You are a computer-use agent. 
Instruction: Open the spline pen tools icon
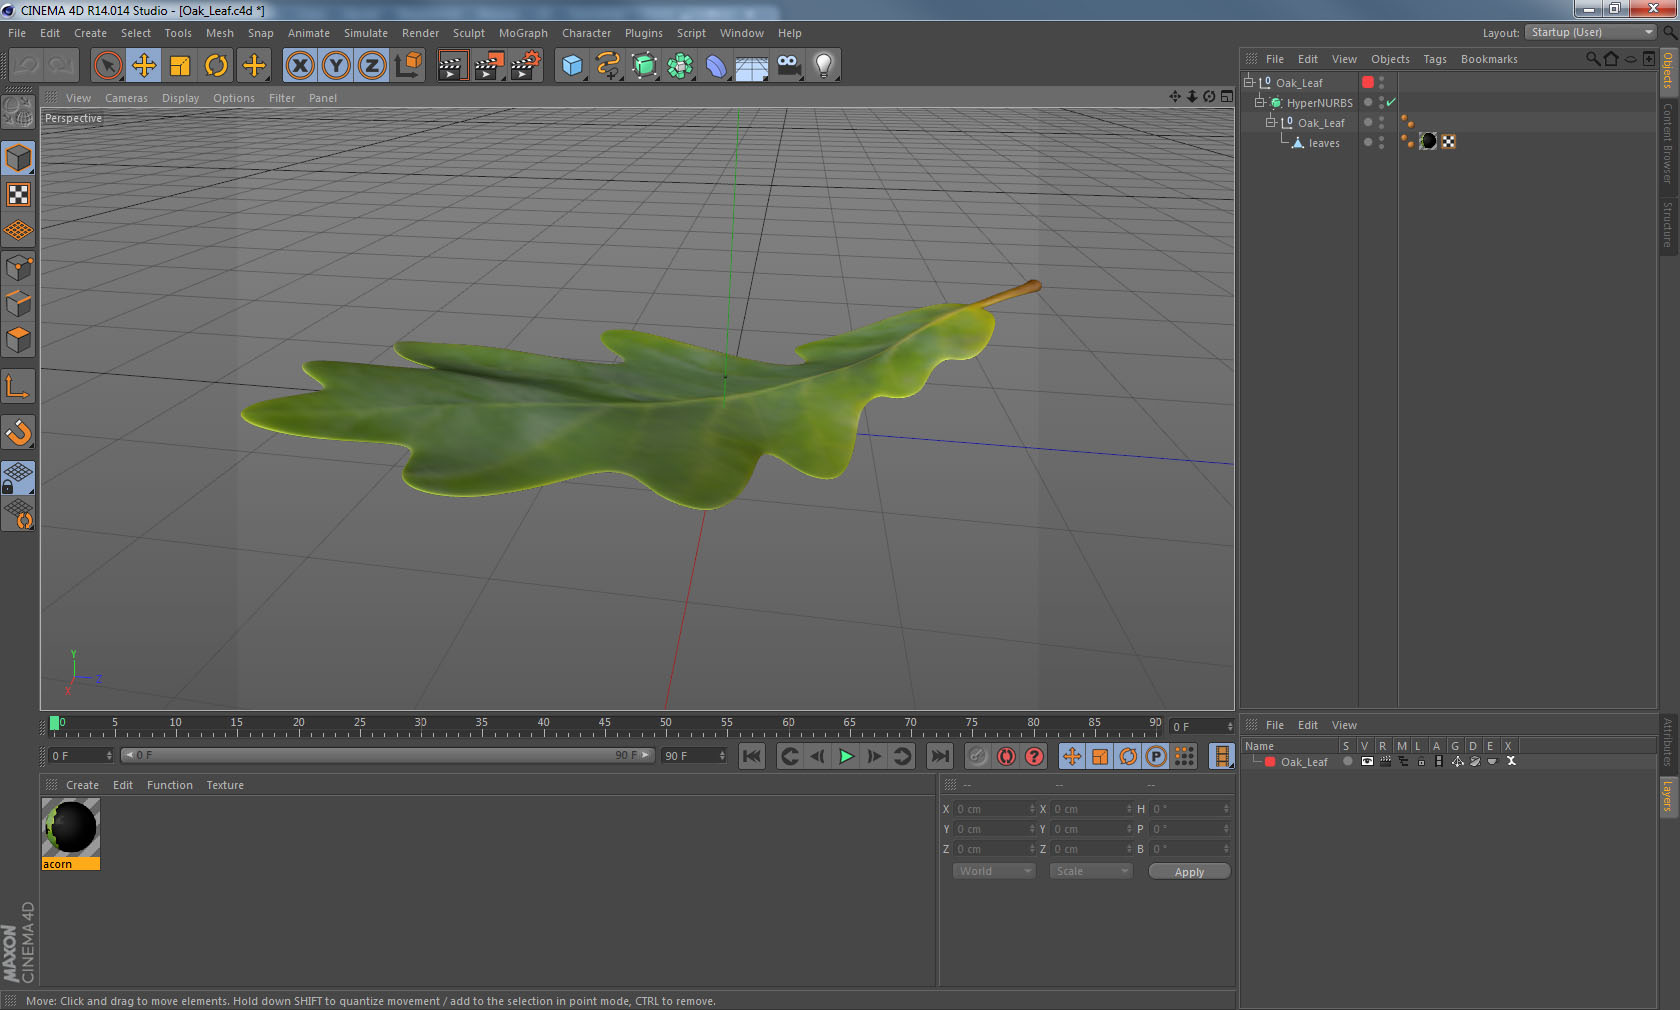tap(608, 66)
